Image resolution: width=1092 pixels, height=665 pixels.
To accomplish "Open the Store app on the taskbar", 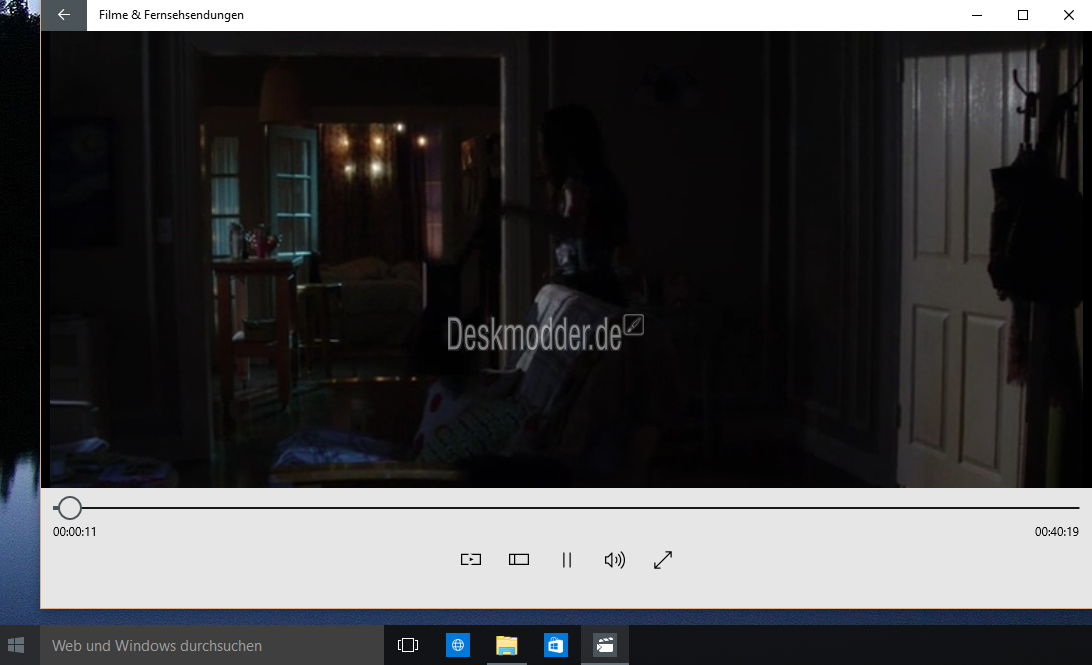I will tap(555, 646).
